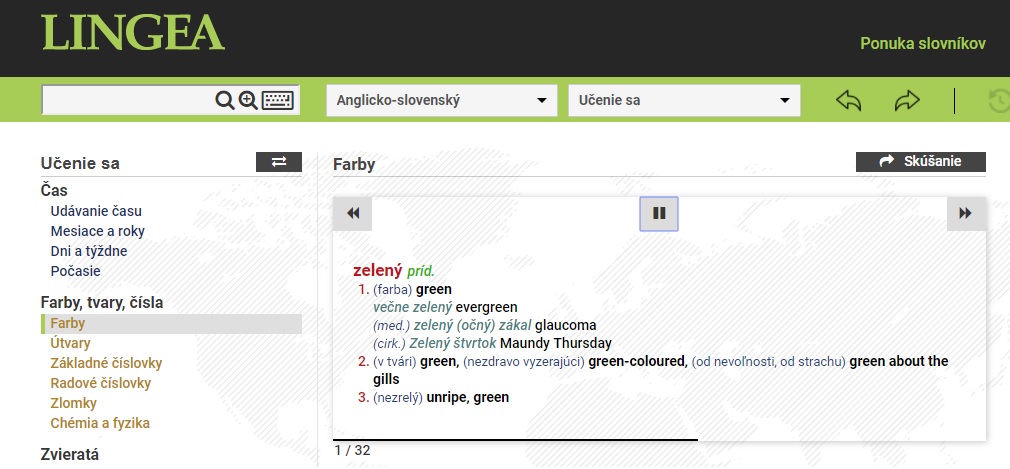Viewport: 1010px width, 469px height.
Task: Skip to the previous flashcard
Action: (352, 213)
